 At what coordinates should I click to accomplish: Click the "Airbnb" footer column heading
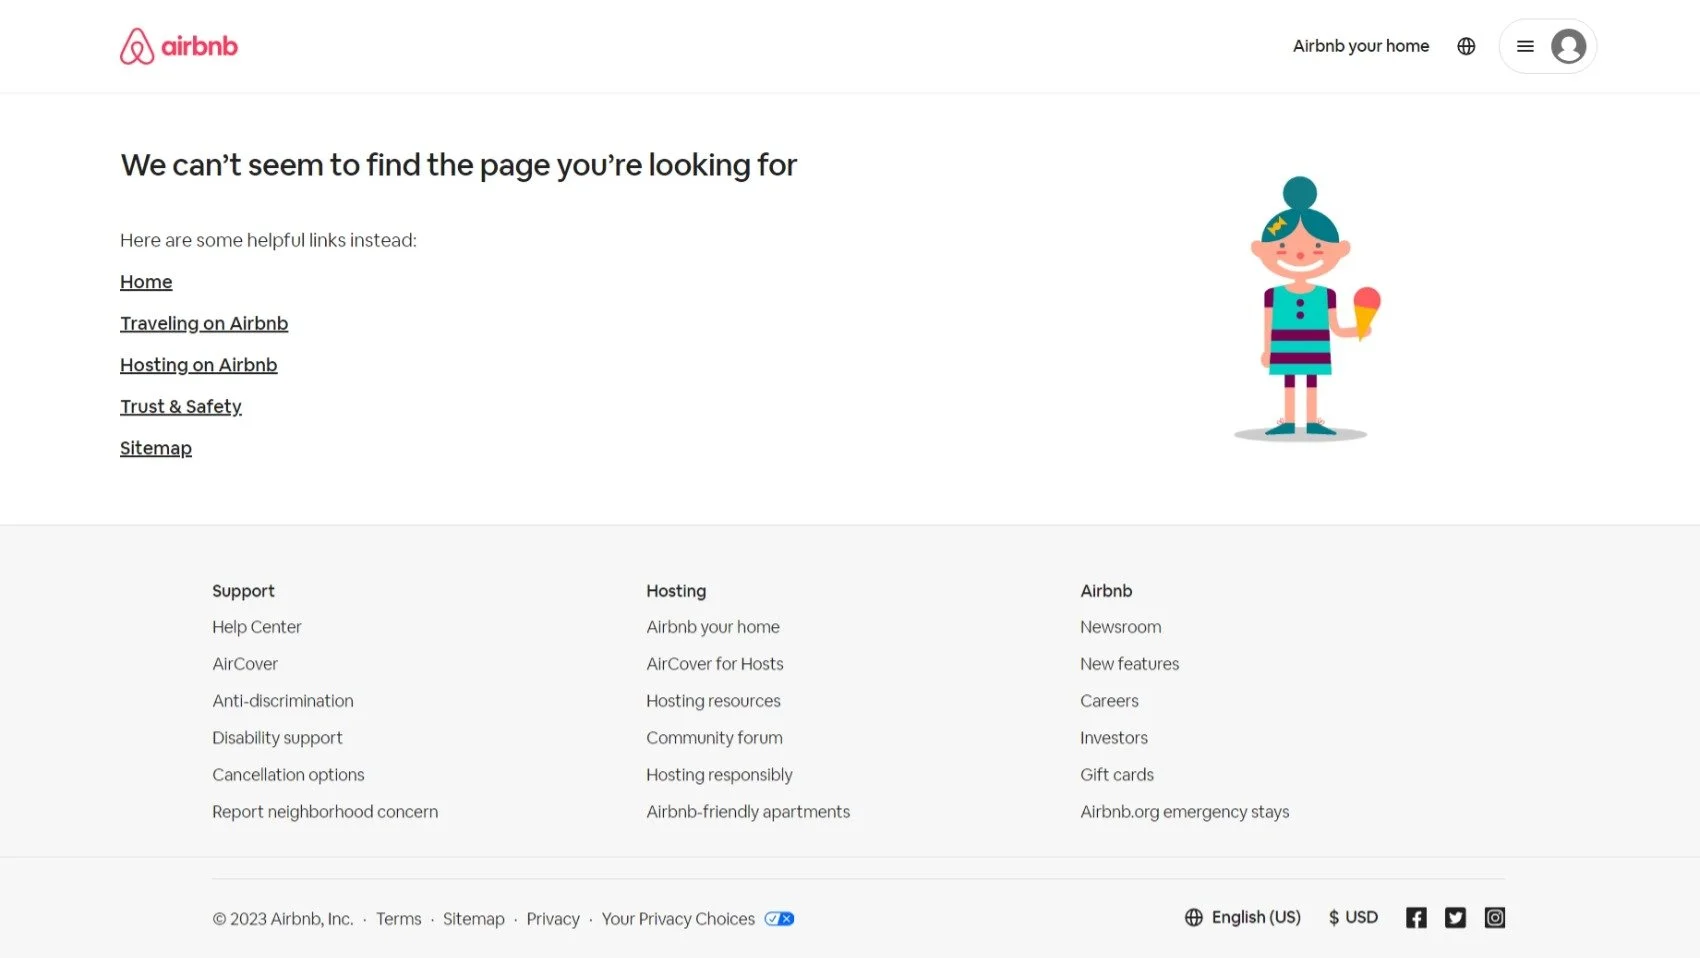click(x=1106, y=591)
